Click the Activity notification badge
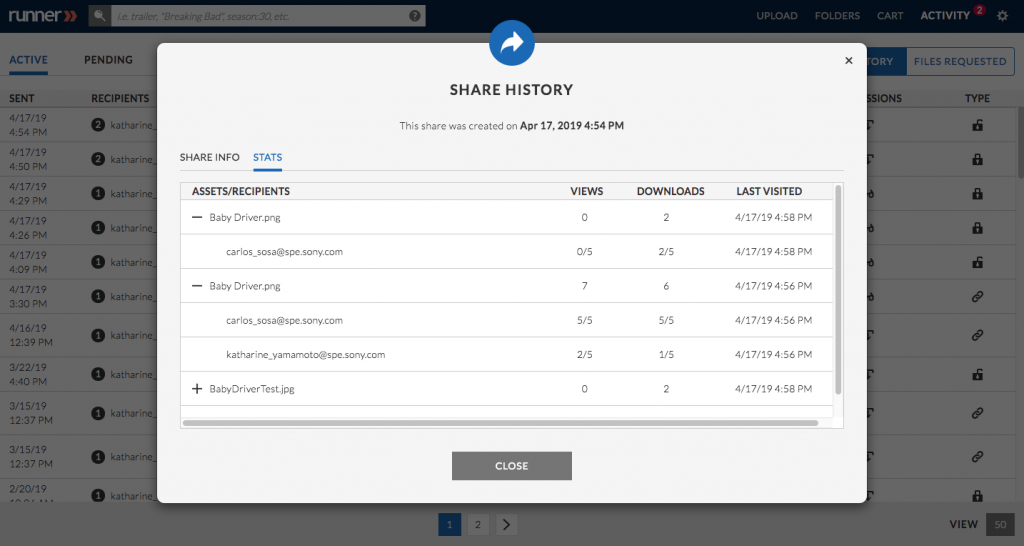Viewport: 1024px width, 546px height. 979,9
